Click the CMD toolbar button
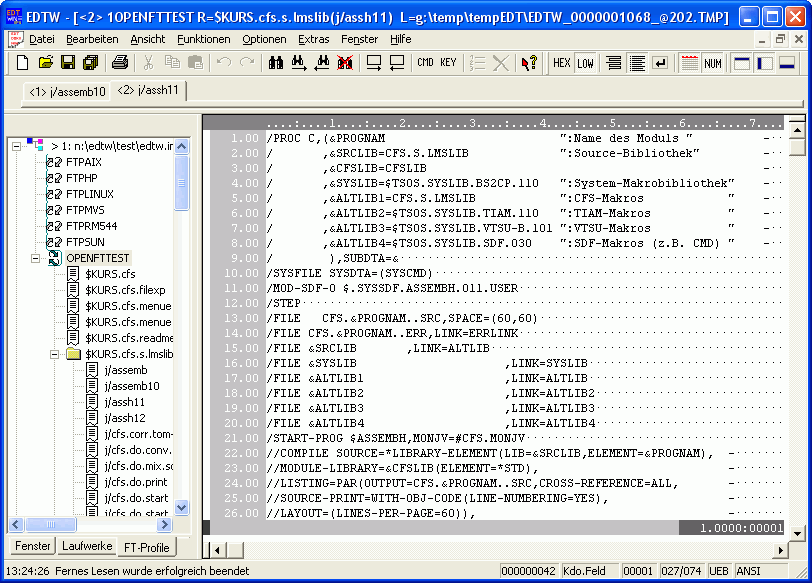812x583 pixels. click(x=425, y=63)
